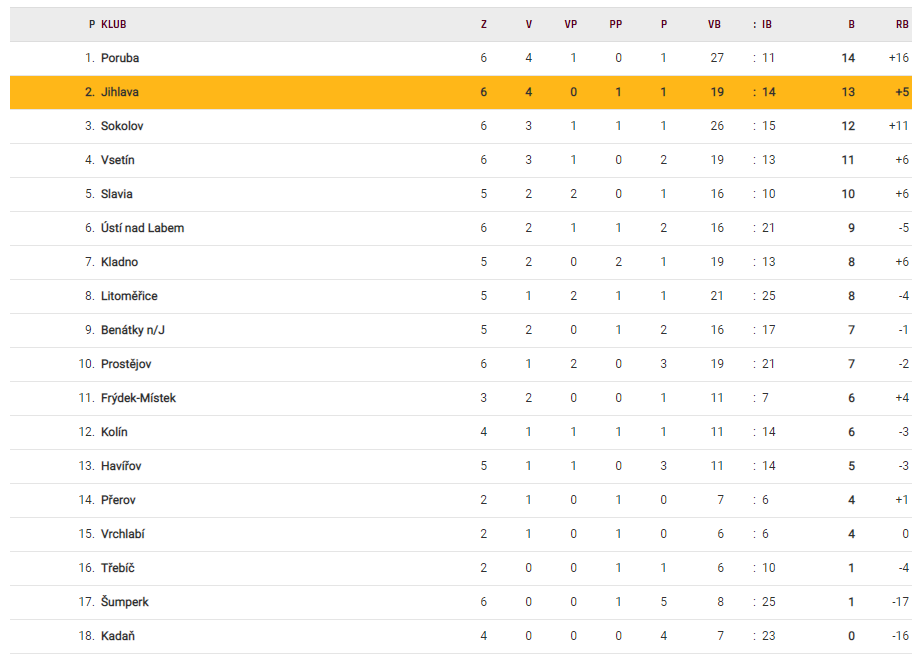Open Benátky n/J team page

pos(133,330)
